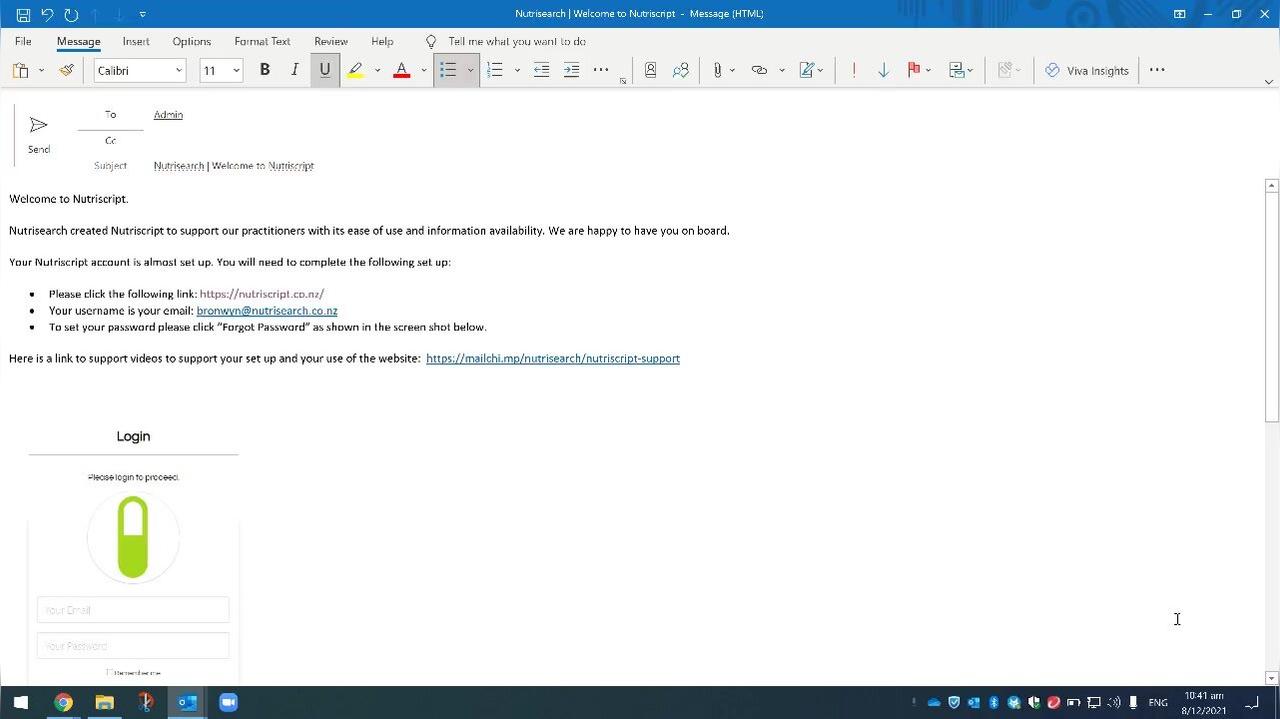Click Viva Insights button
Viewport: 1280px width, 719px height.
point(1086,70)
